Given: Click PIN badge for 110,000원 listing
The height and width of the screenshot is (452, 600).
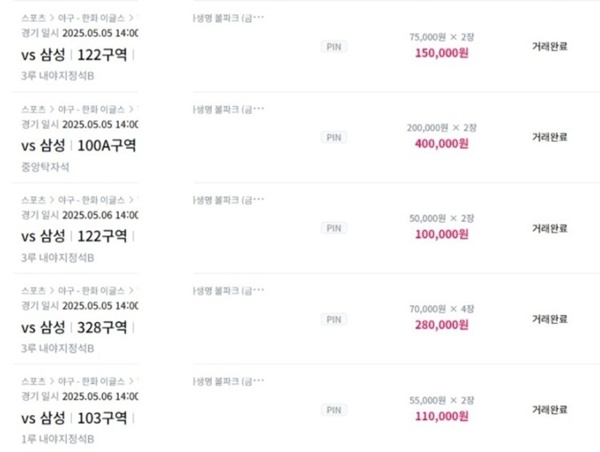Looking at the screenshot, I should [x=334, y=410].
